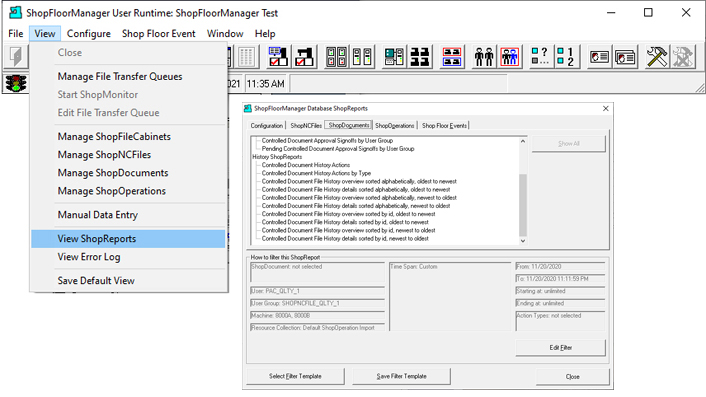Switch to the ShopNCFiles tab

(x=306, y=126)
